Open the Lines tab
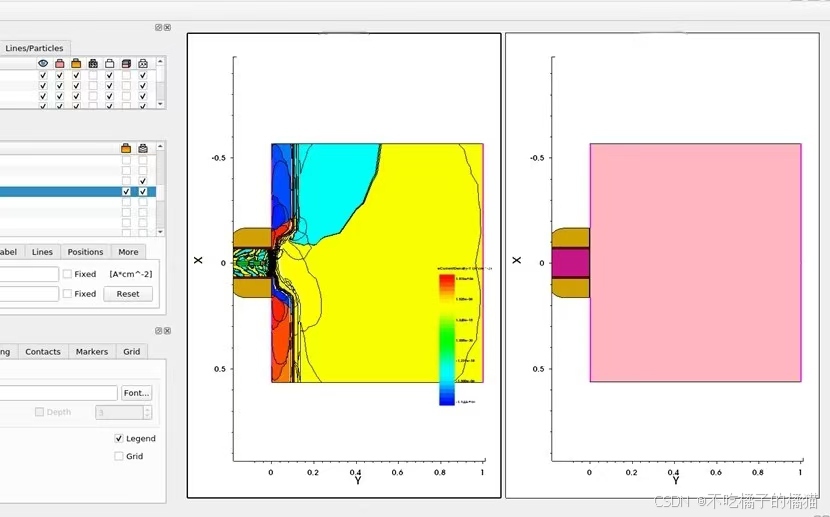Viewport: 830px width, 517px height. click(x=42, y=252)
